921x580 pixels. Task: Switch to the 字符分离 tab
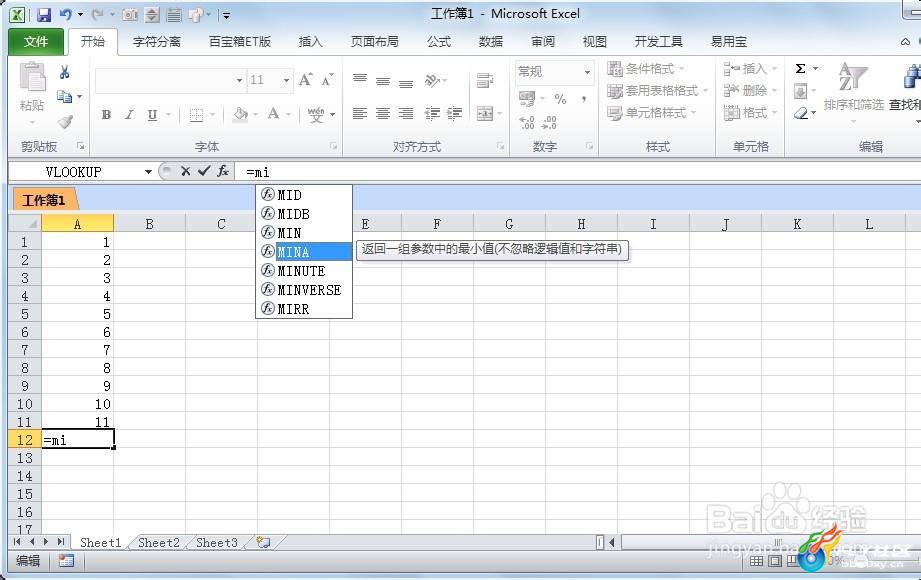(157, 42)
